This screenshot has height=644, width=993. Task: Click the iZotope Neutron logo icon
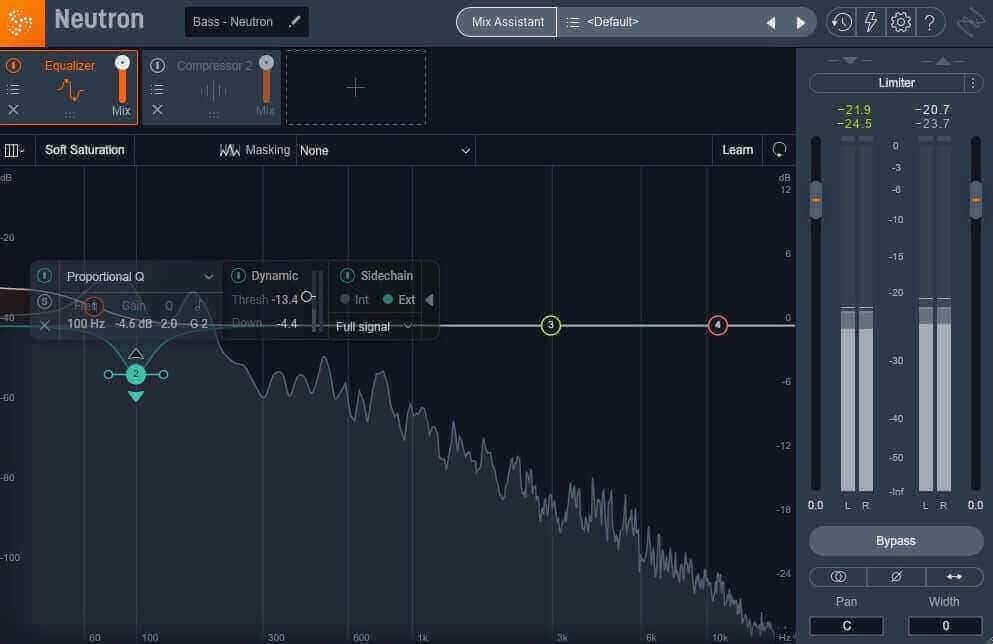point(22,23)
